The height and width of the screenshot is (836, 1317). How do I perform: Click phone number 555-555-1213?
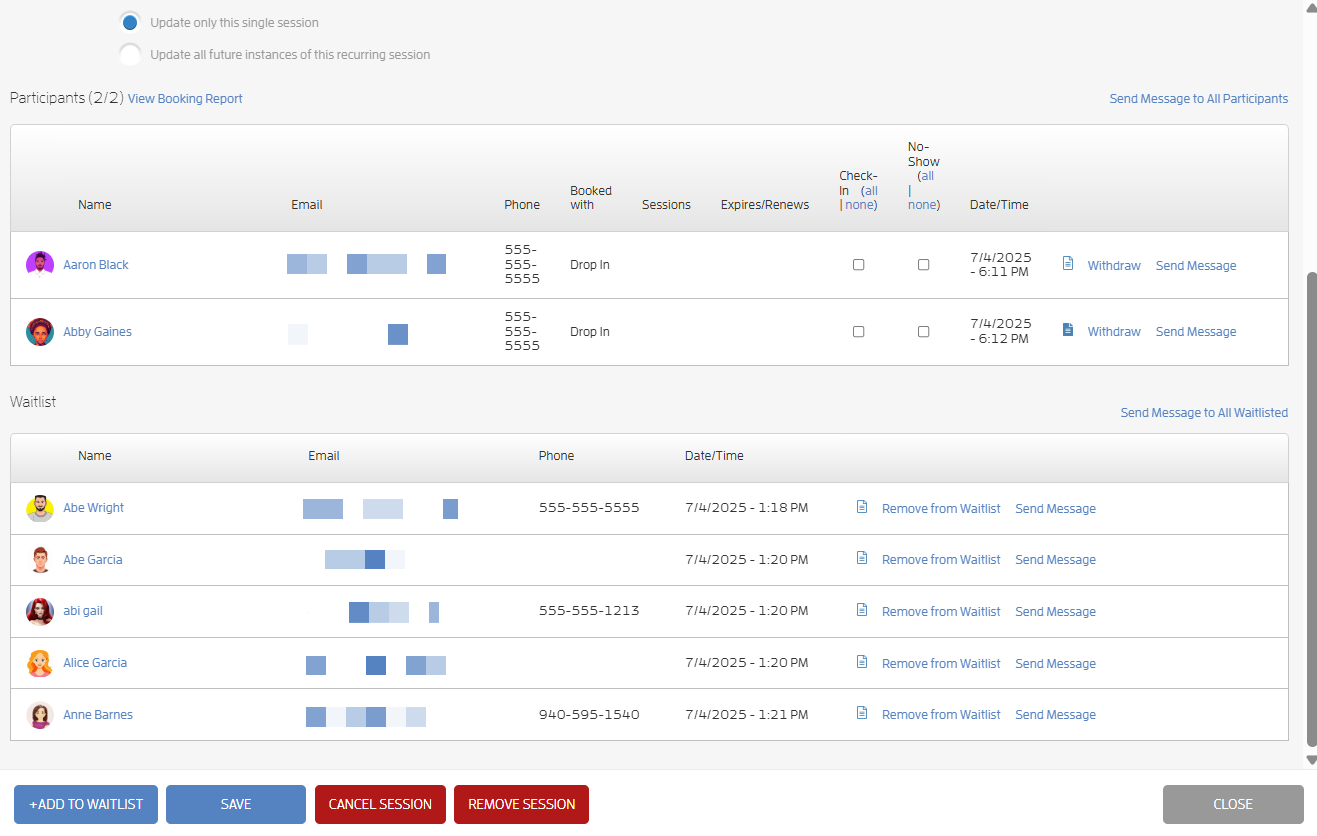[589, 611]
